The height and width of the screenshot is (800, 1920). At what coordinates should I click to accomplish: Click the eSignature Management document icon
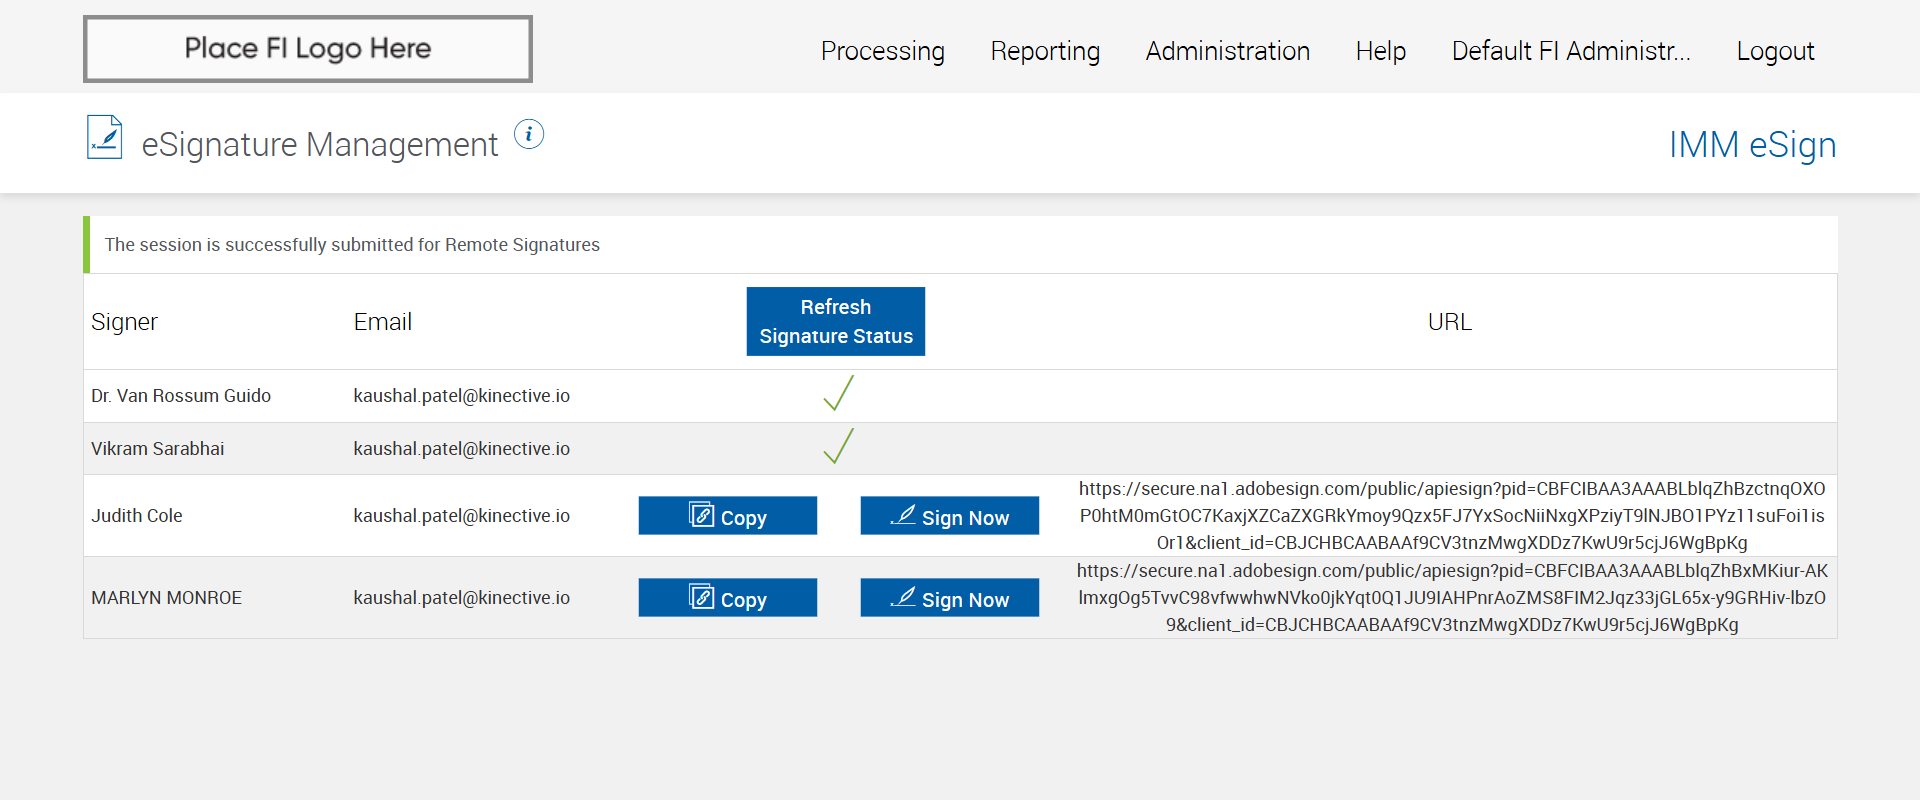[x=104, y=138]
